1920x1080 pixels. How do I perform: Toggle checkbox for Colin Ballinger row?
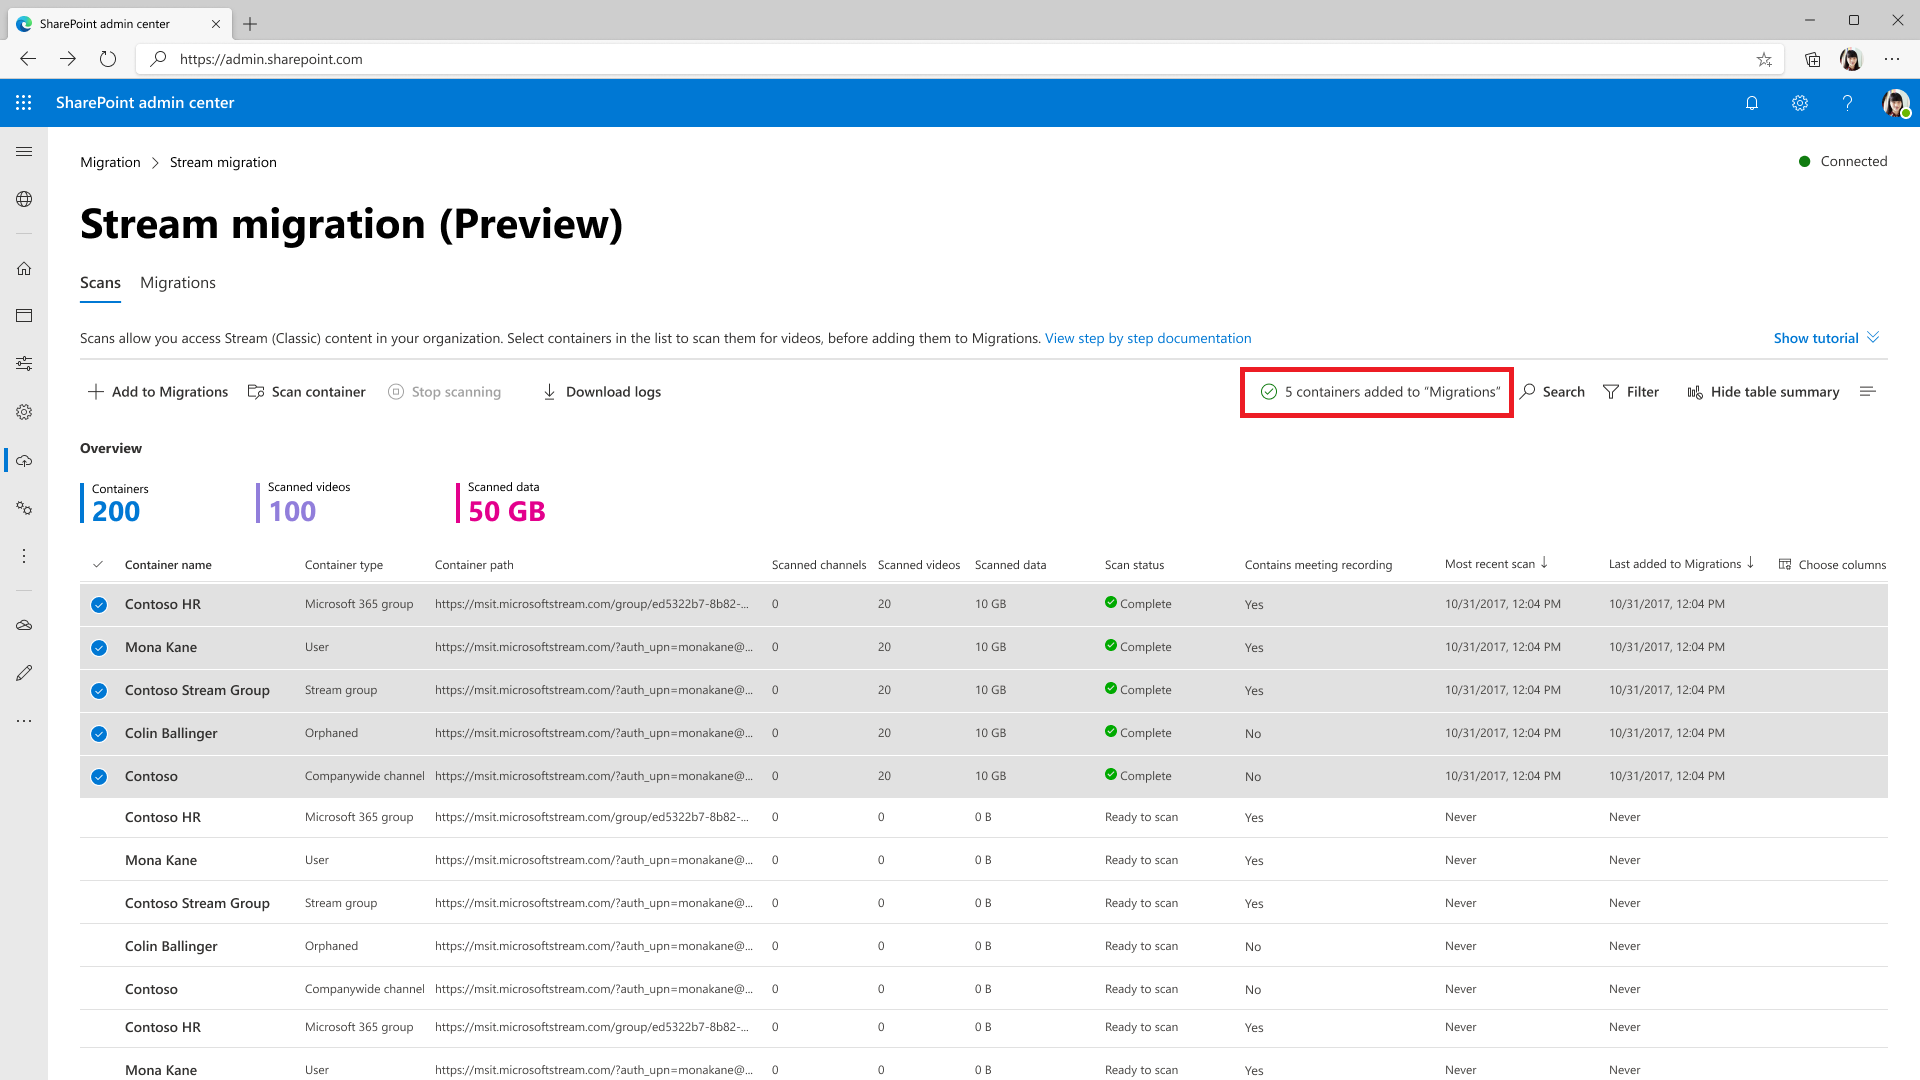(99, 732)
